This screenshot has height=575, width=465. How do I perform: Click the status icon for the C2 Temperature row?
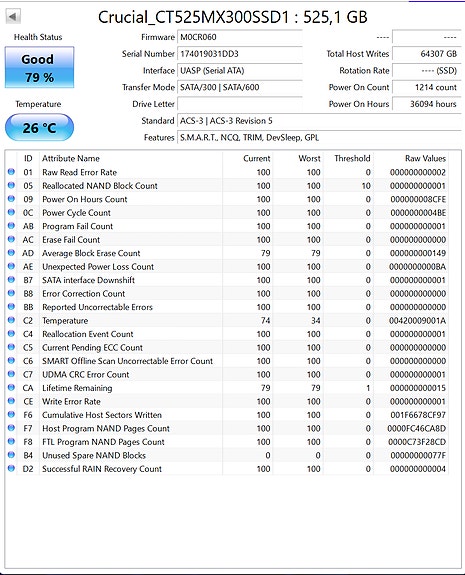click(11, 320)
